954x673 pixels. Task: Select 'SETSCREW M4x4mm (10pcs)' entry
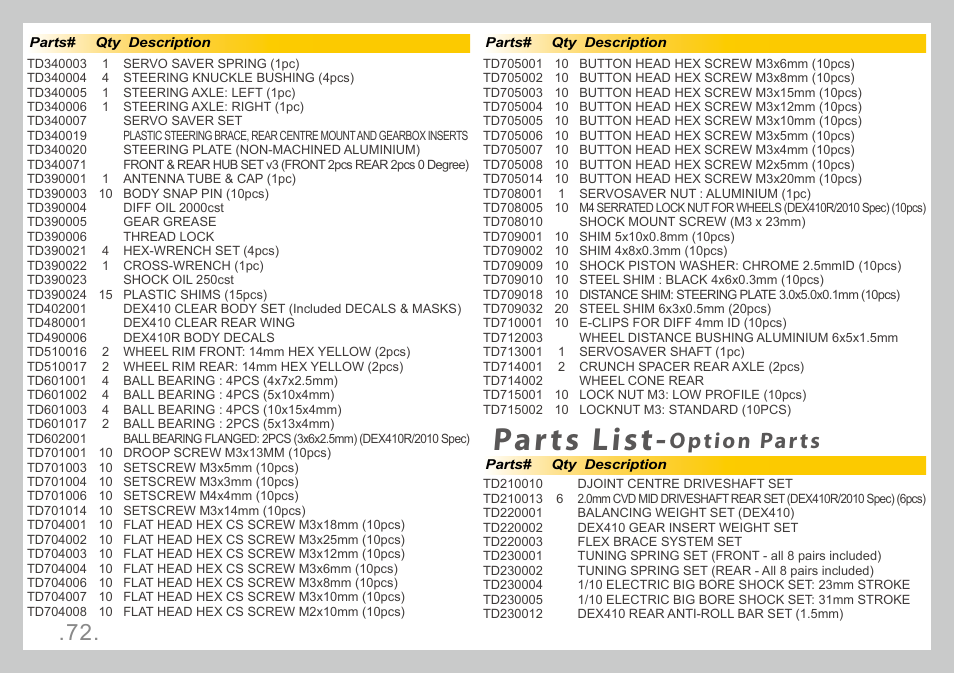click(211, 496)
